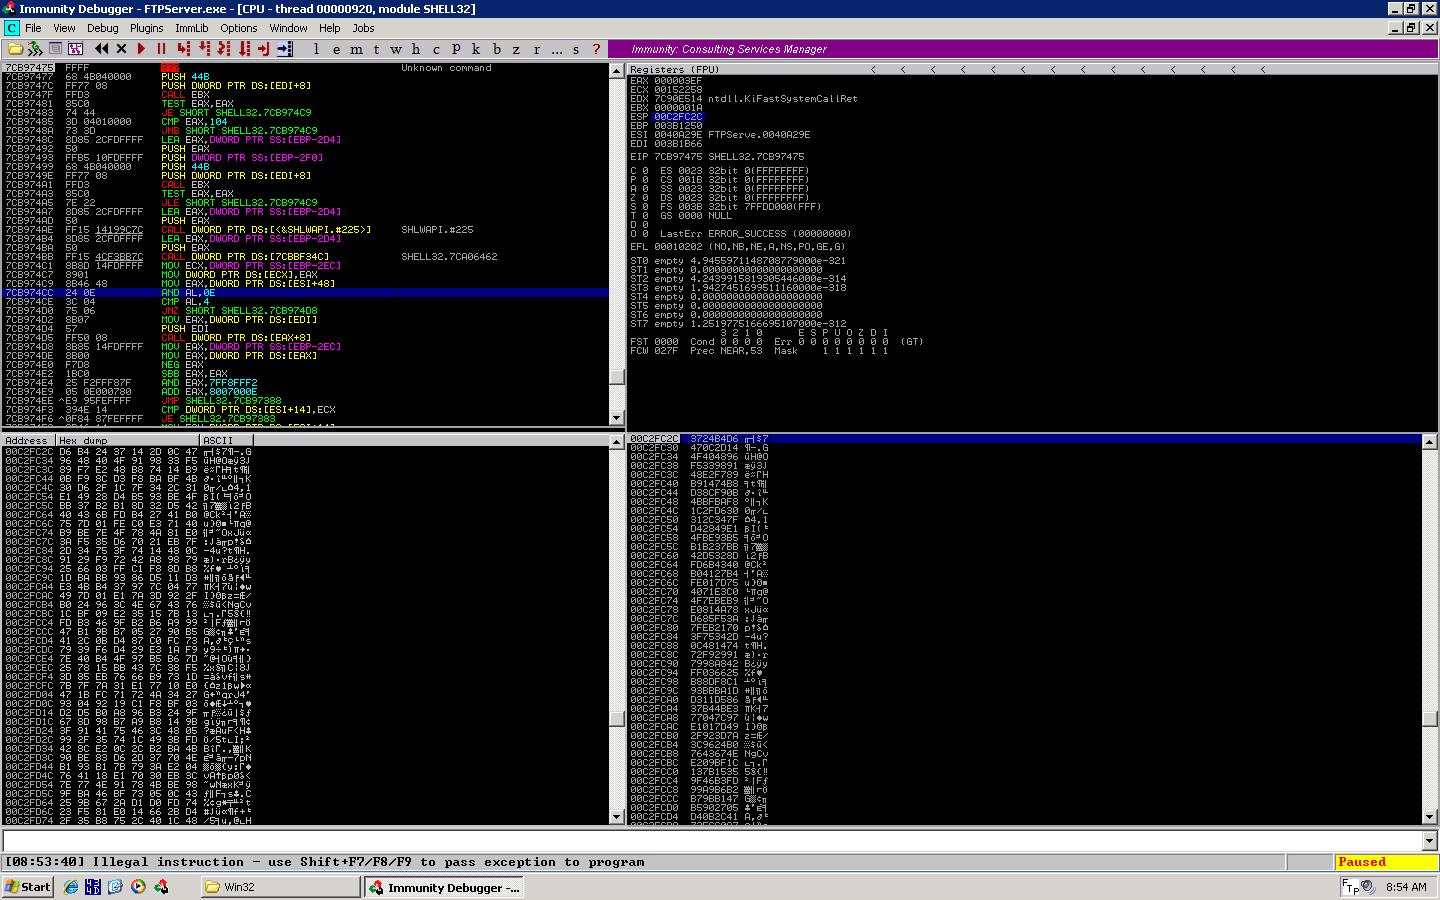1440x900 pixels.
Task: Click the Step into toolbar icon
Action: click(184, 49)
